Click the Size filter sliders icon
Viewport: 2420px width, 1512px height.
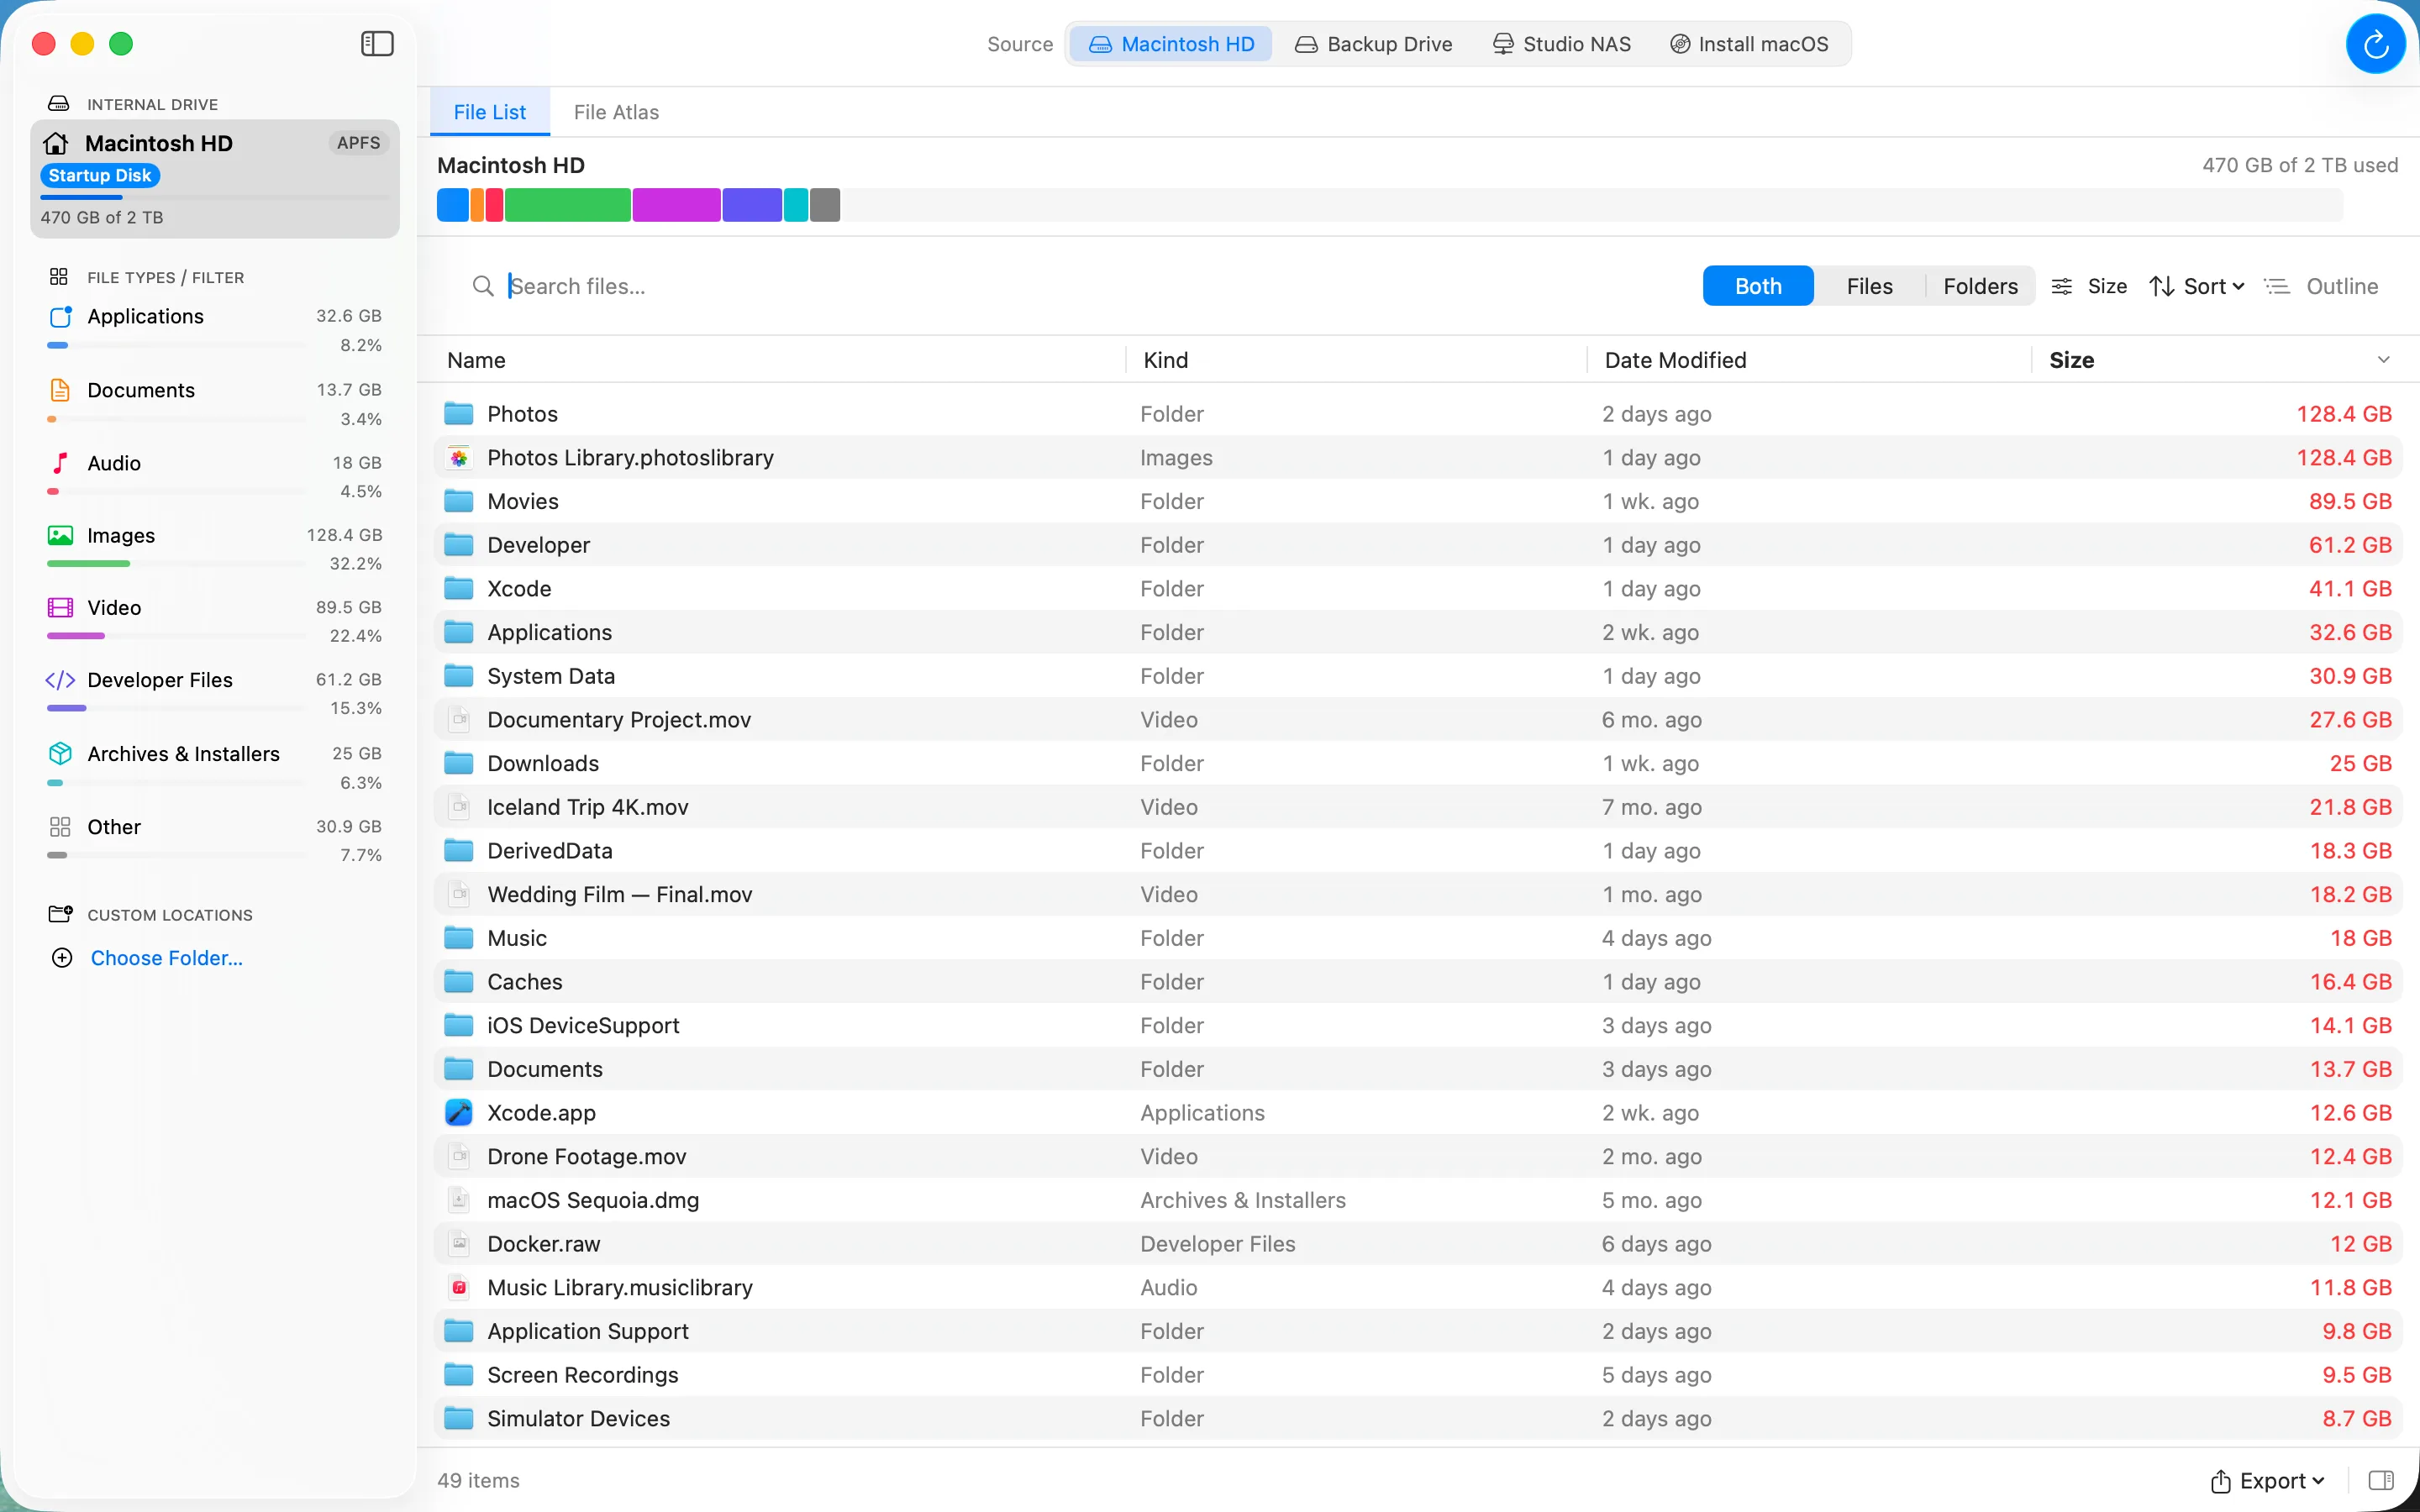point(2061,287)
